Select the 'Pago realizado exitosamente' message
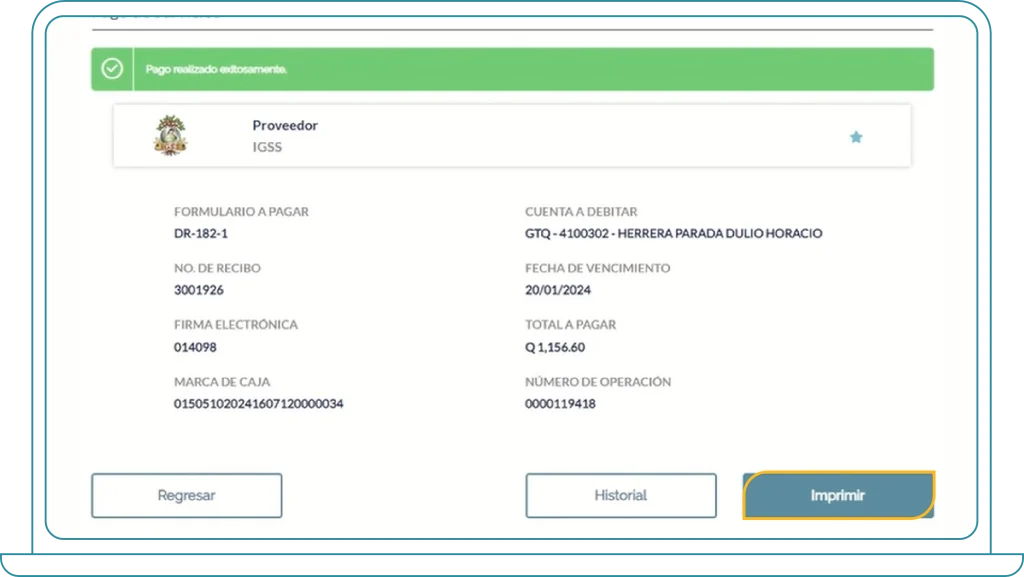The width and height of the screenshot is (1024, 577). coord(216,69)
